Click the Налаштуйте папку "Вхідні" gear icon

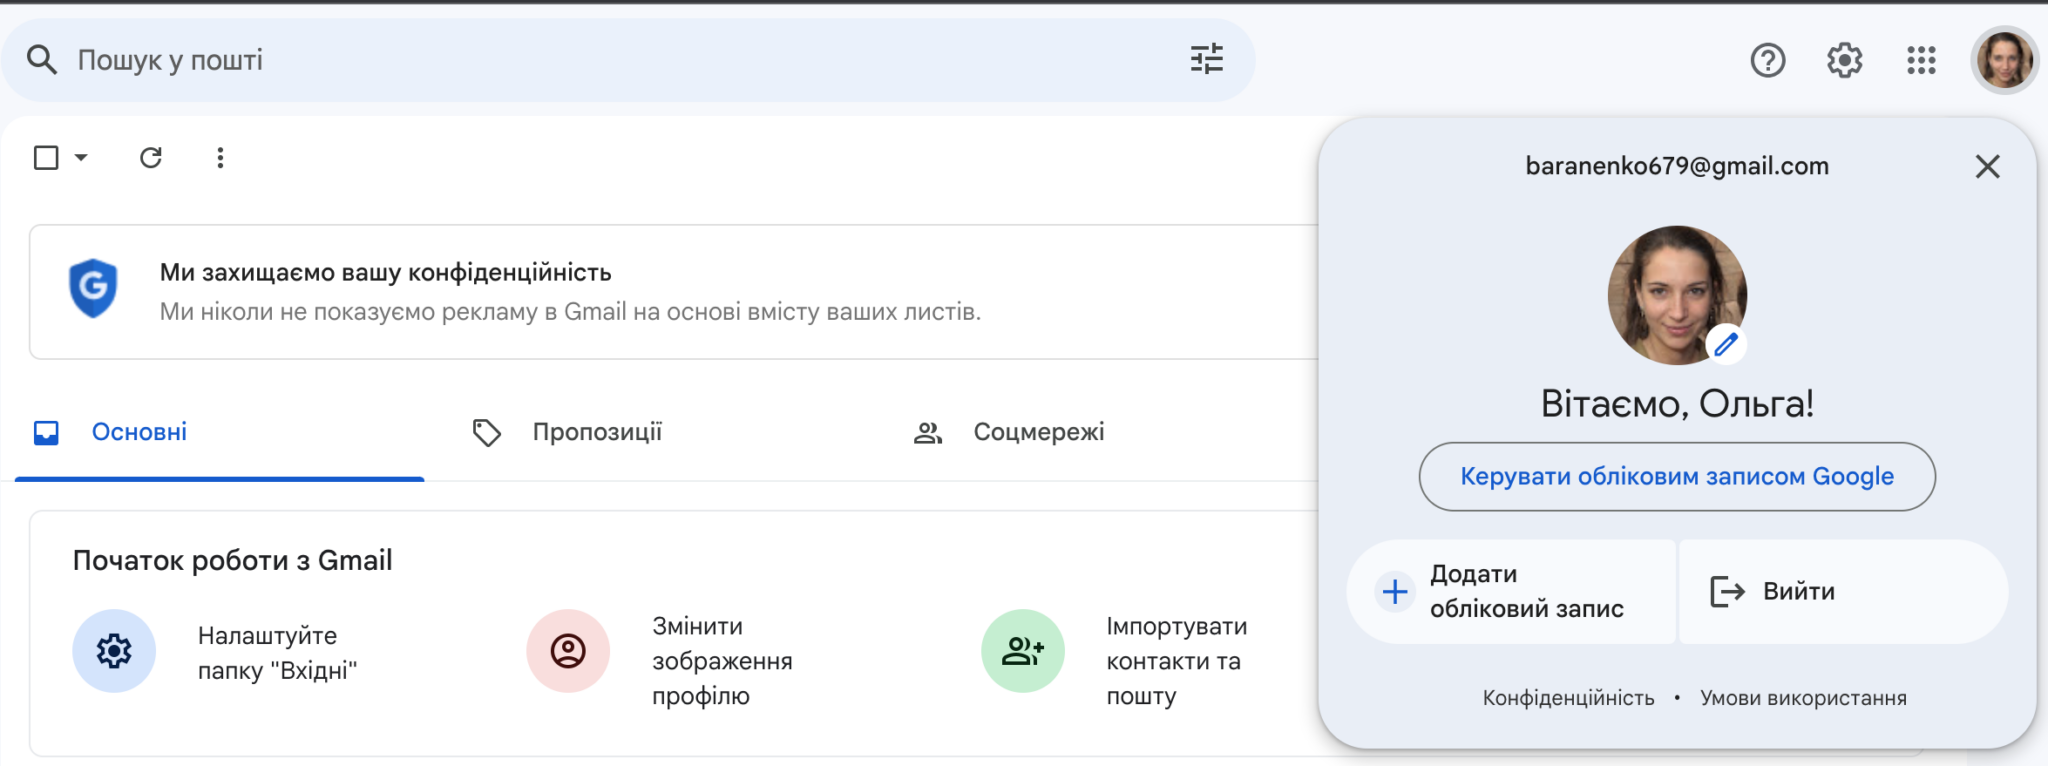click(x=114, y=651)
